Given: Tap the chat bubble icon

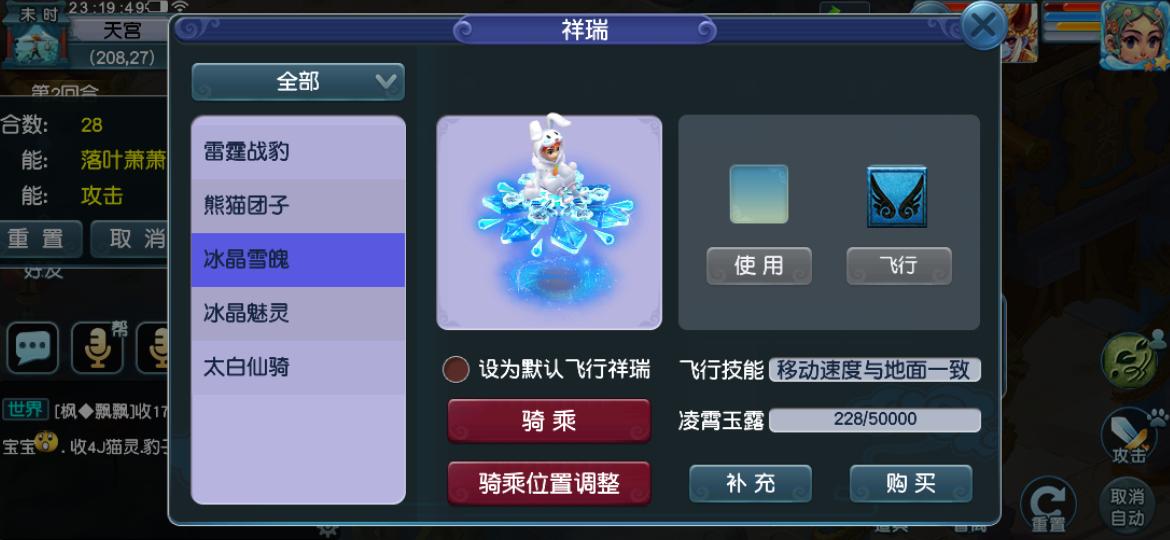Looking at the screenshot, I should click(x=32, y=348).
